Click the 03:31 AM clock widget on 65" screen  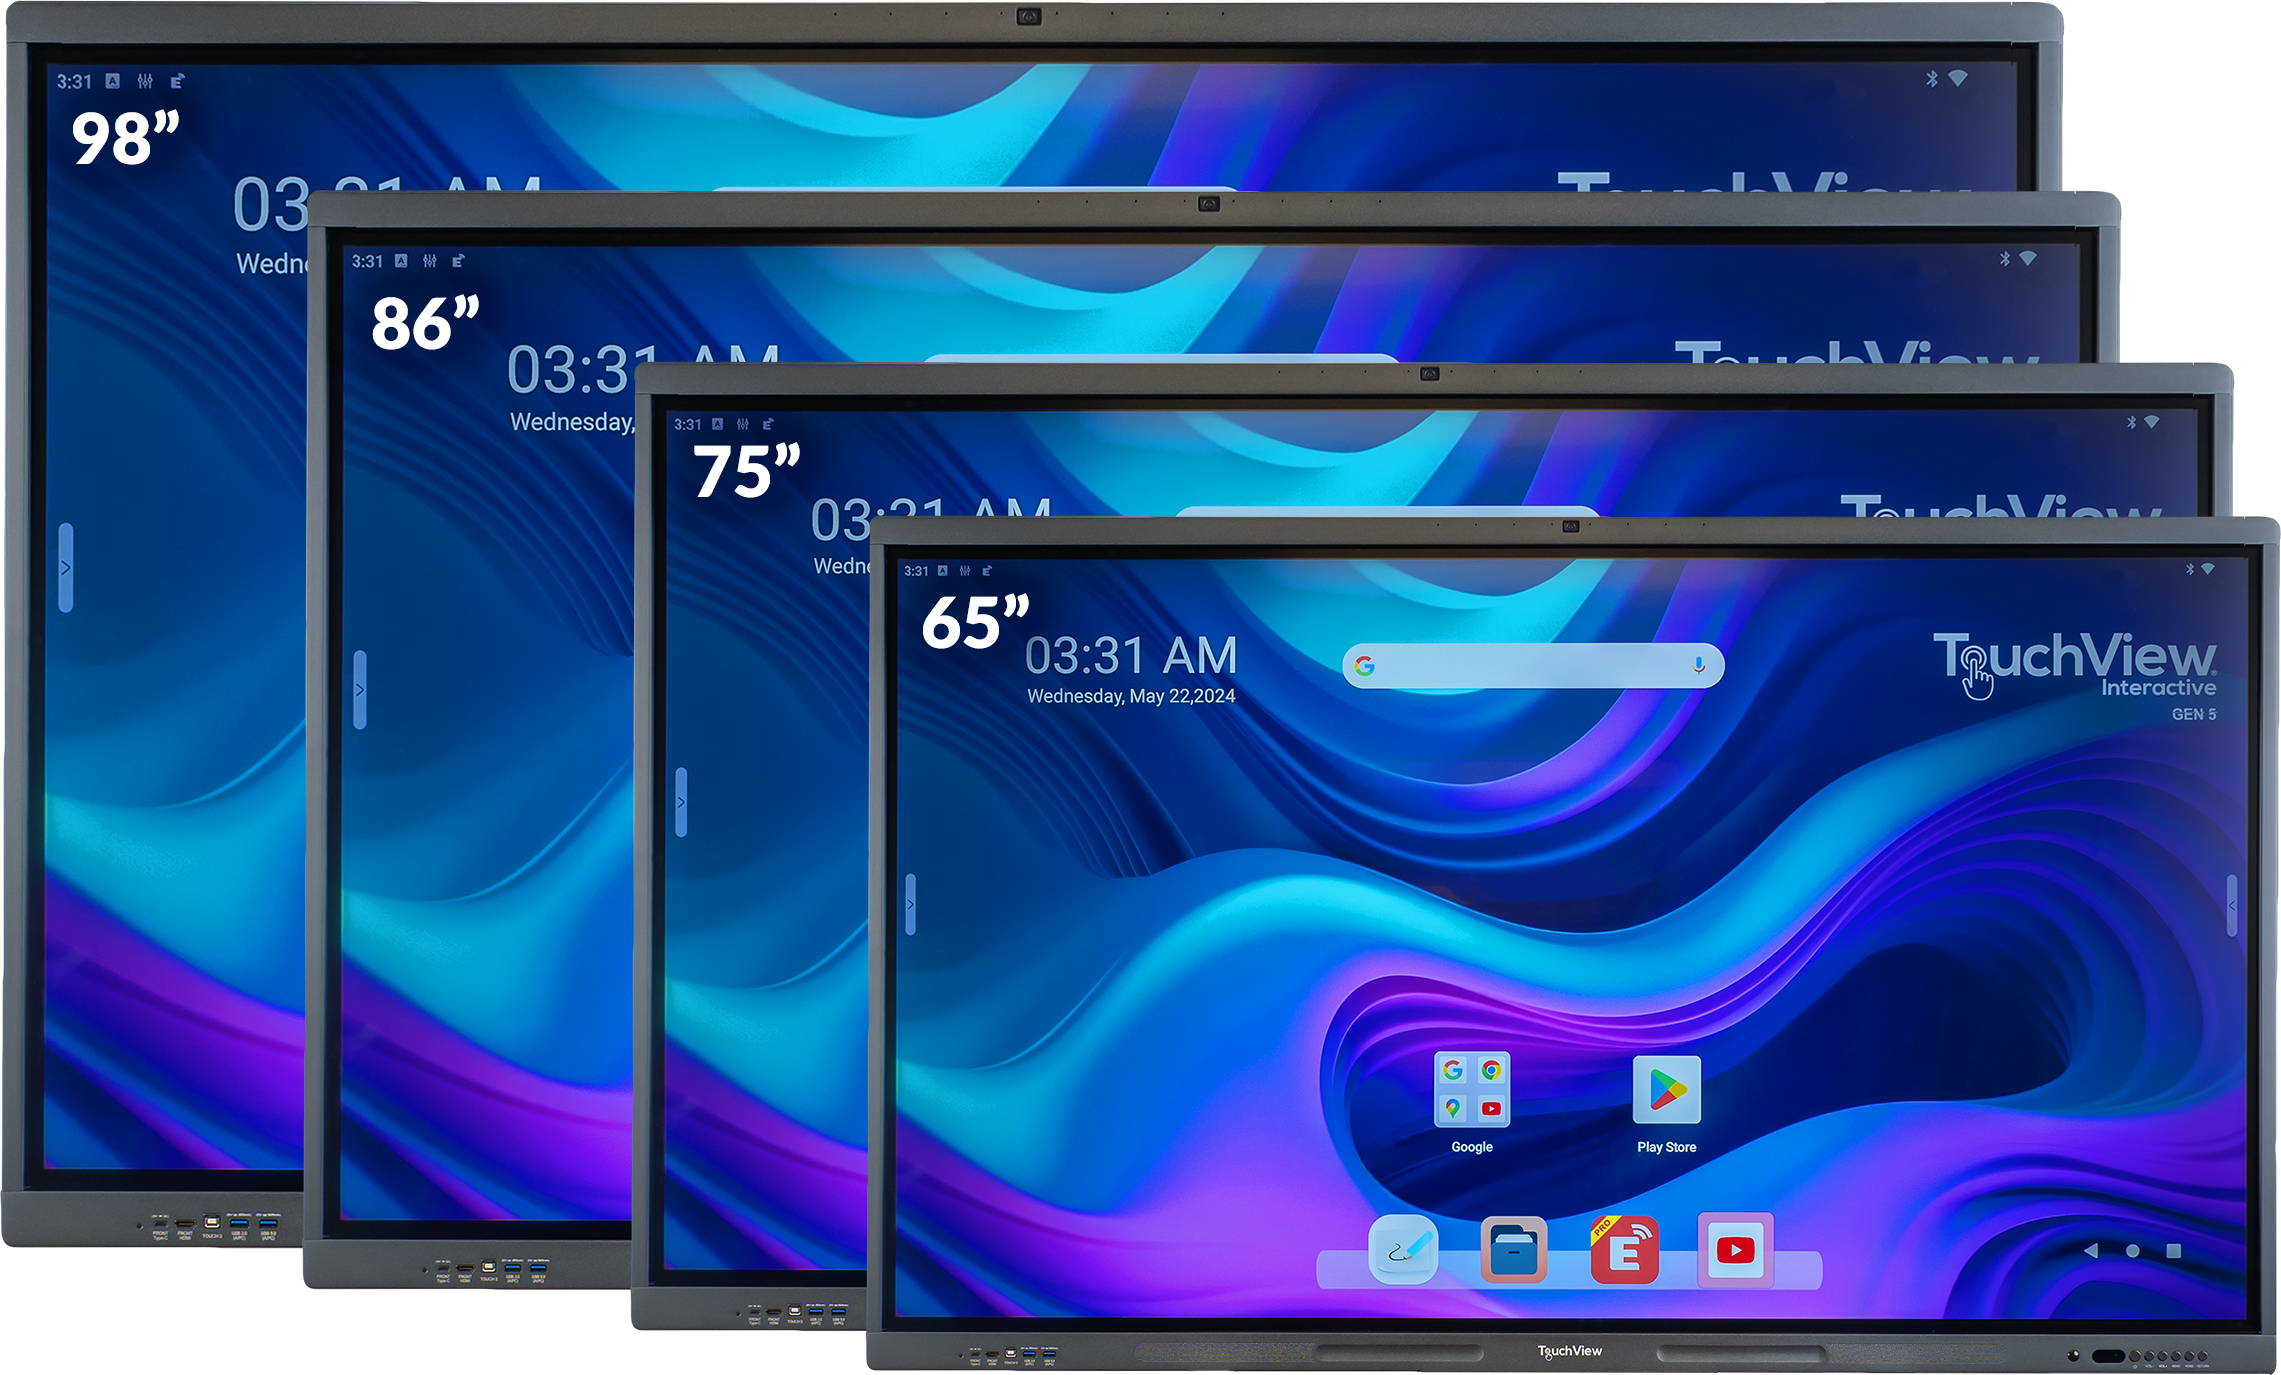pos(1131,656)
